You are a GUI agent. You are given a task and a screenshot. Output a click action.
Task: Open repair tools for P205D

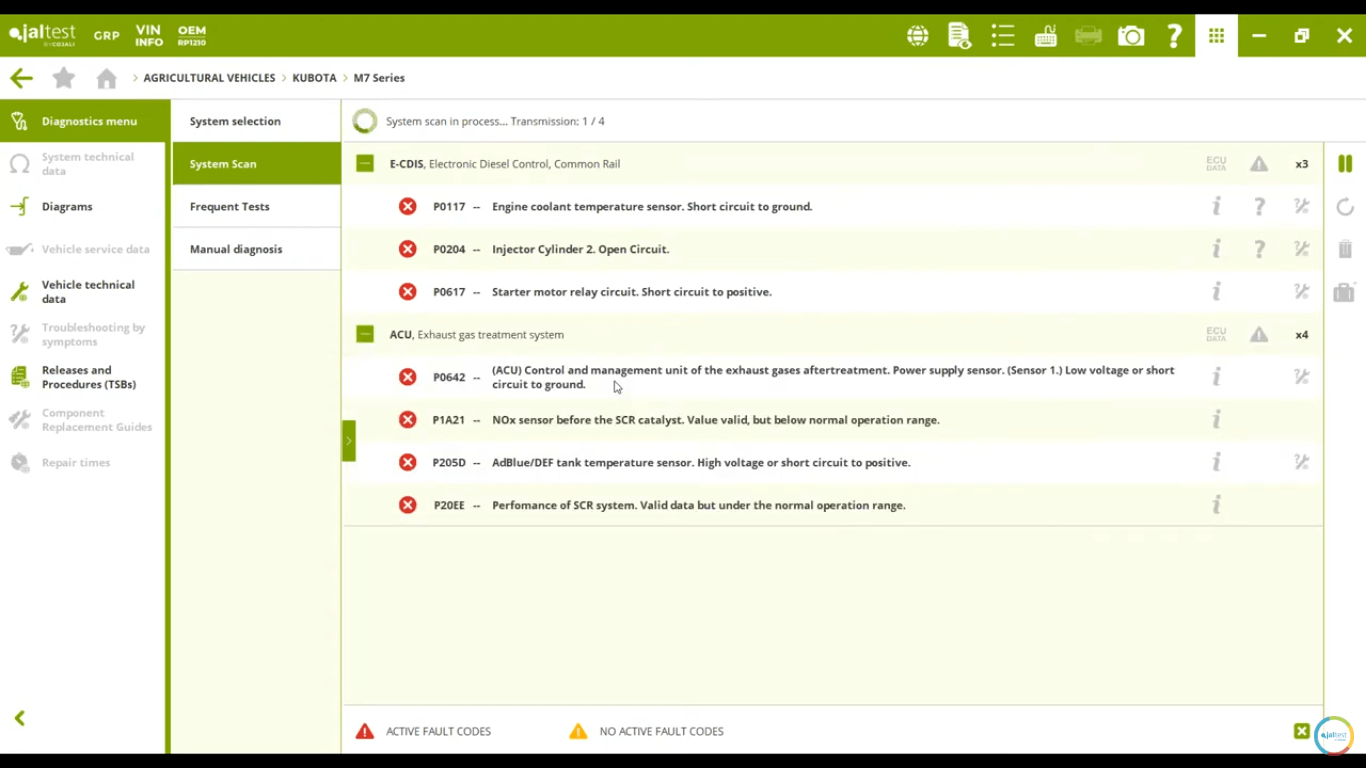tap(1301, 462)
